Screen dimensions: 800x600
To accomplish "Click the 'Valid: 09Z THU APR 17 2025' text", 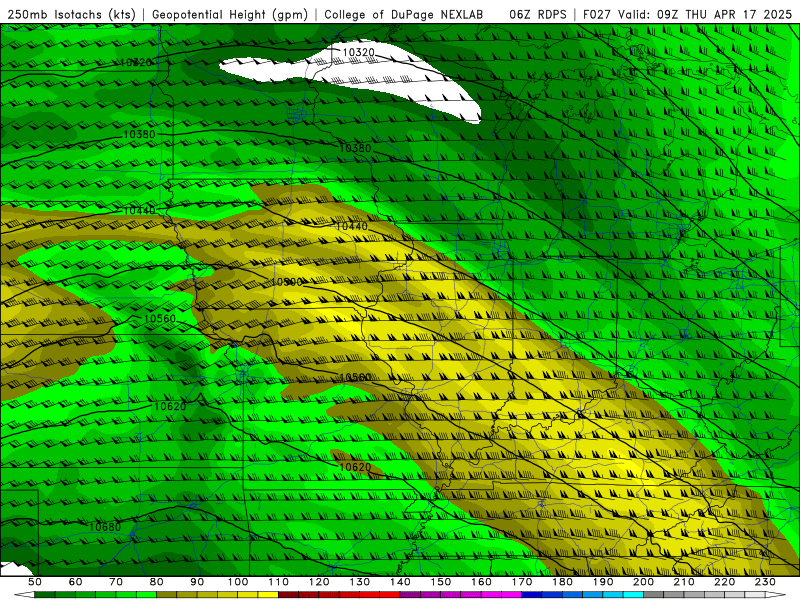I will click(705, 14).
